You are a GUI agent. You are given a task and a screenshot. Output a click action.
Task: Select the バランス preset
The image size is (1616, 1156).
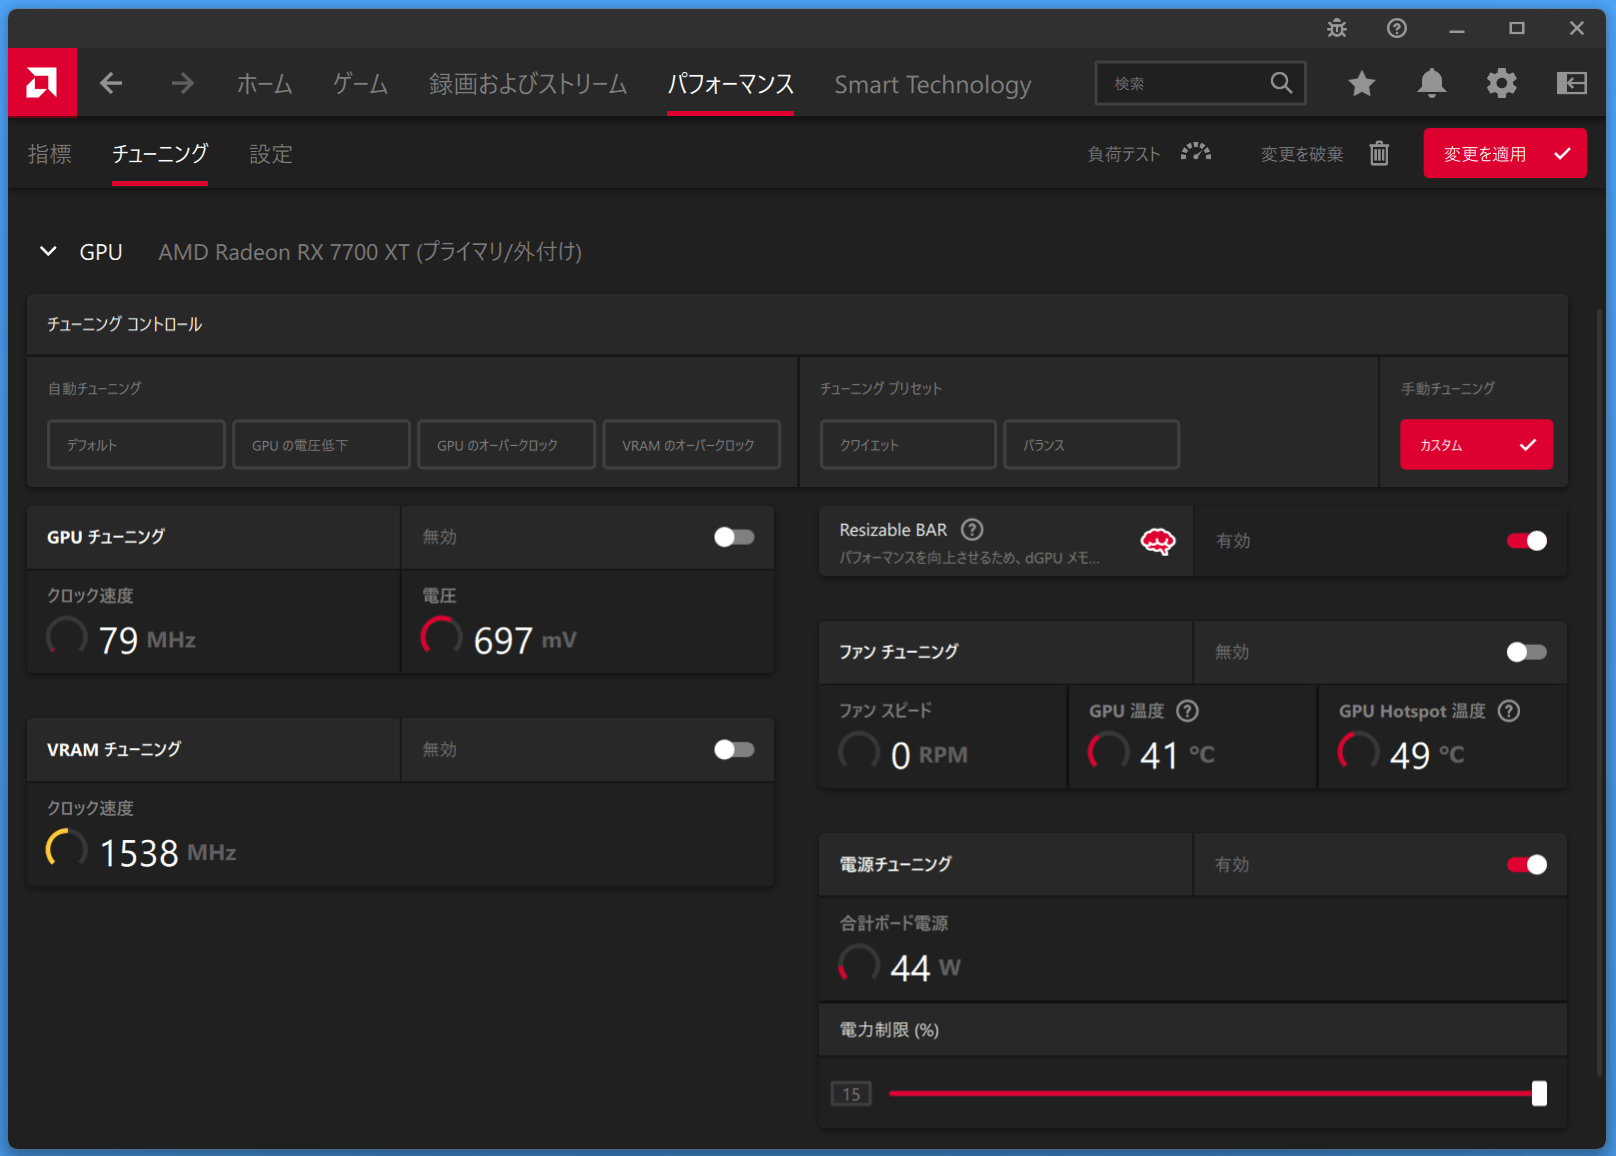coord(1091,445)
